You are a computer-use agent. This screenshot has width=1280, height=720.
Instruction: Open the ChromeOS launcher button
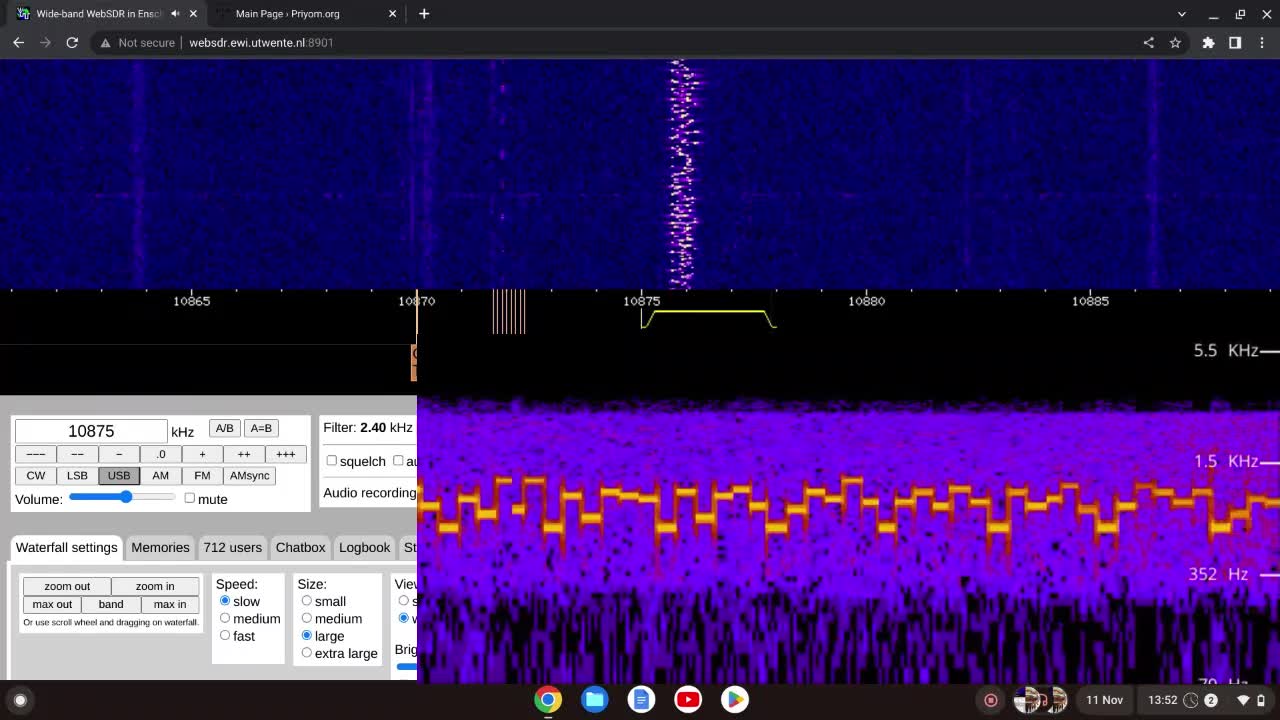(20, 700)
